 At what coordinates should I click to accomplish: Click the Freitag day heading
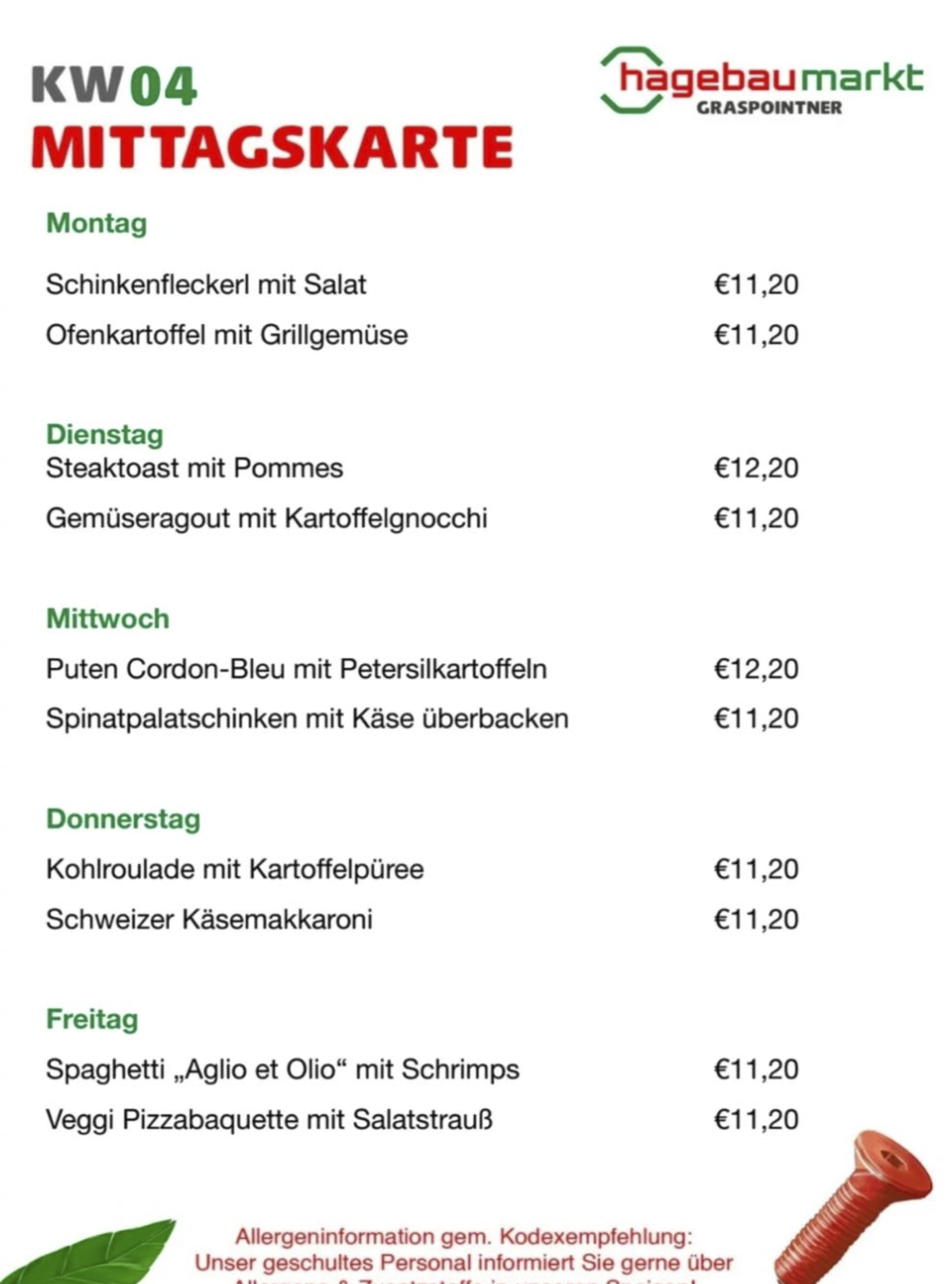point(92,1020)
